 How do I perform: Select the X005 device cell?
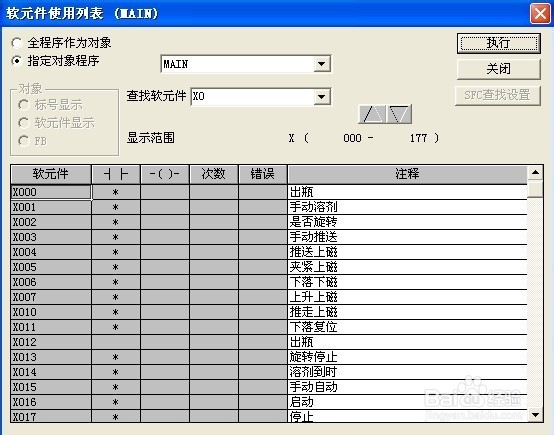point(51,267)
